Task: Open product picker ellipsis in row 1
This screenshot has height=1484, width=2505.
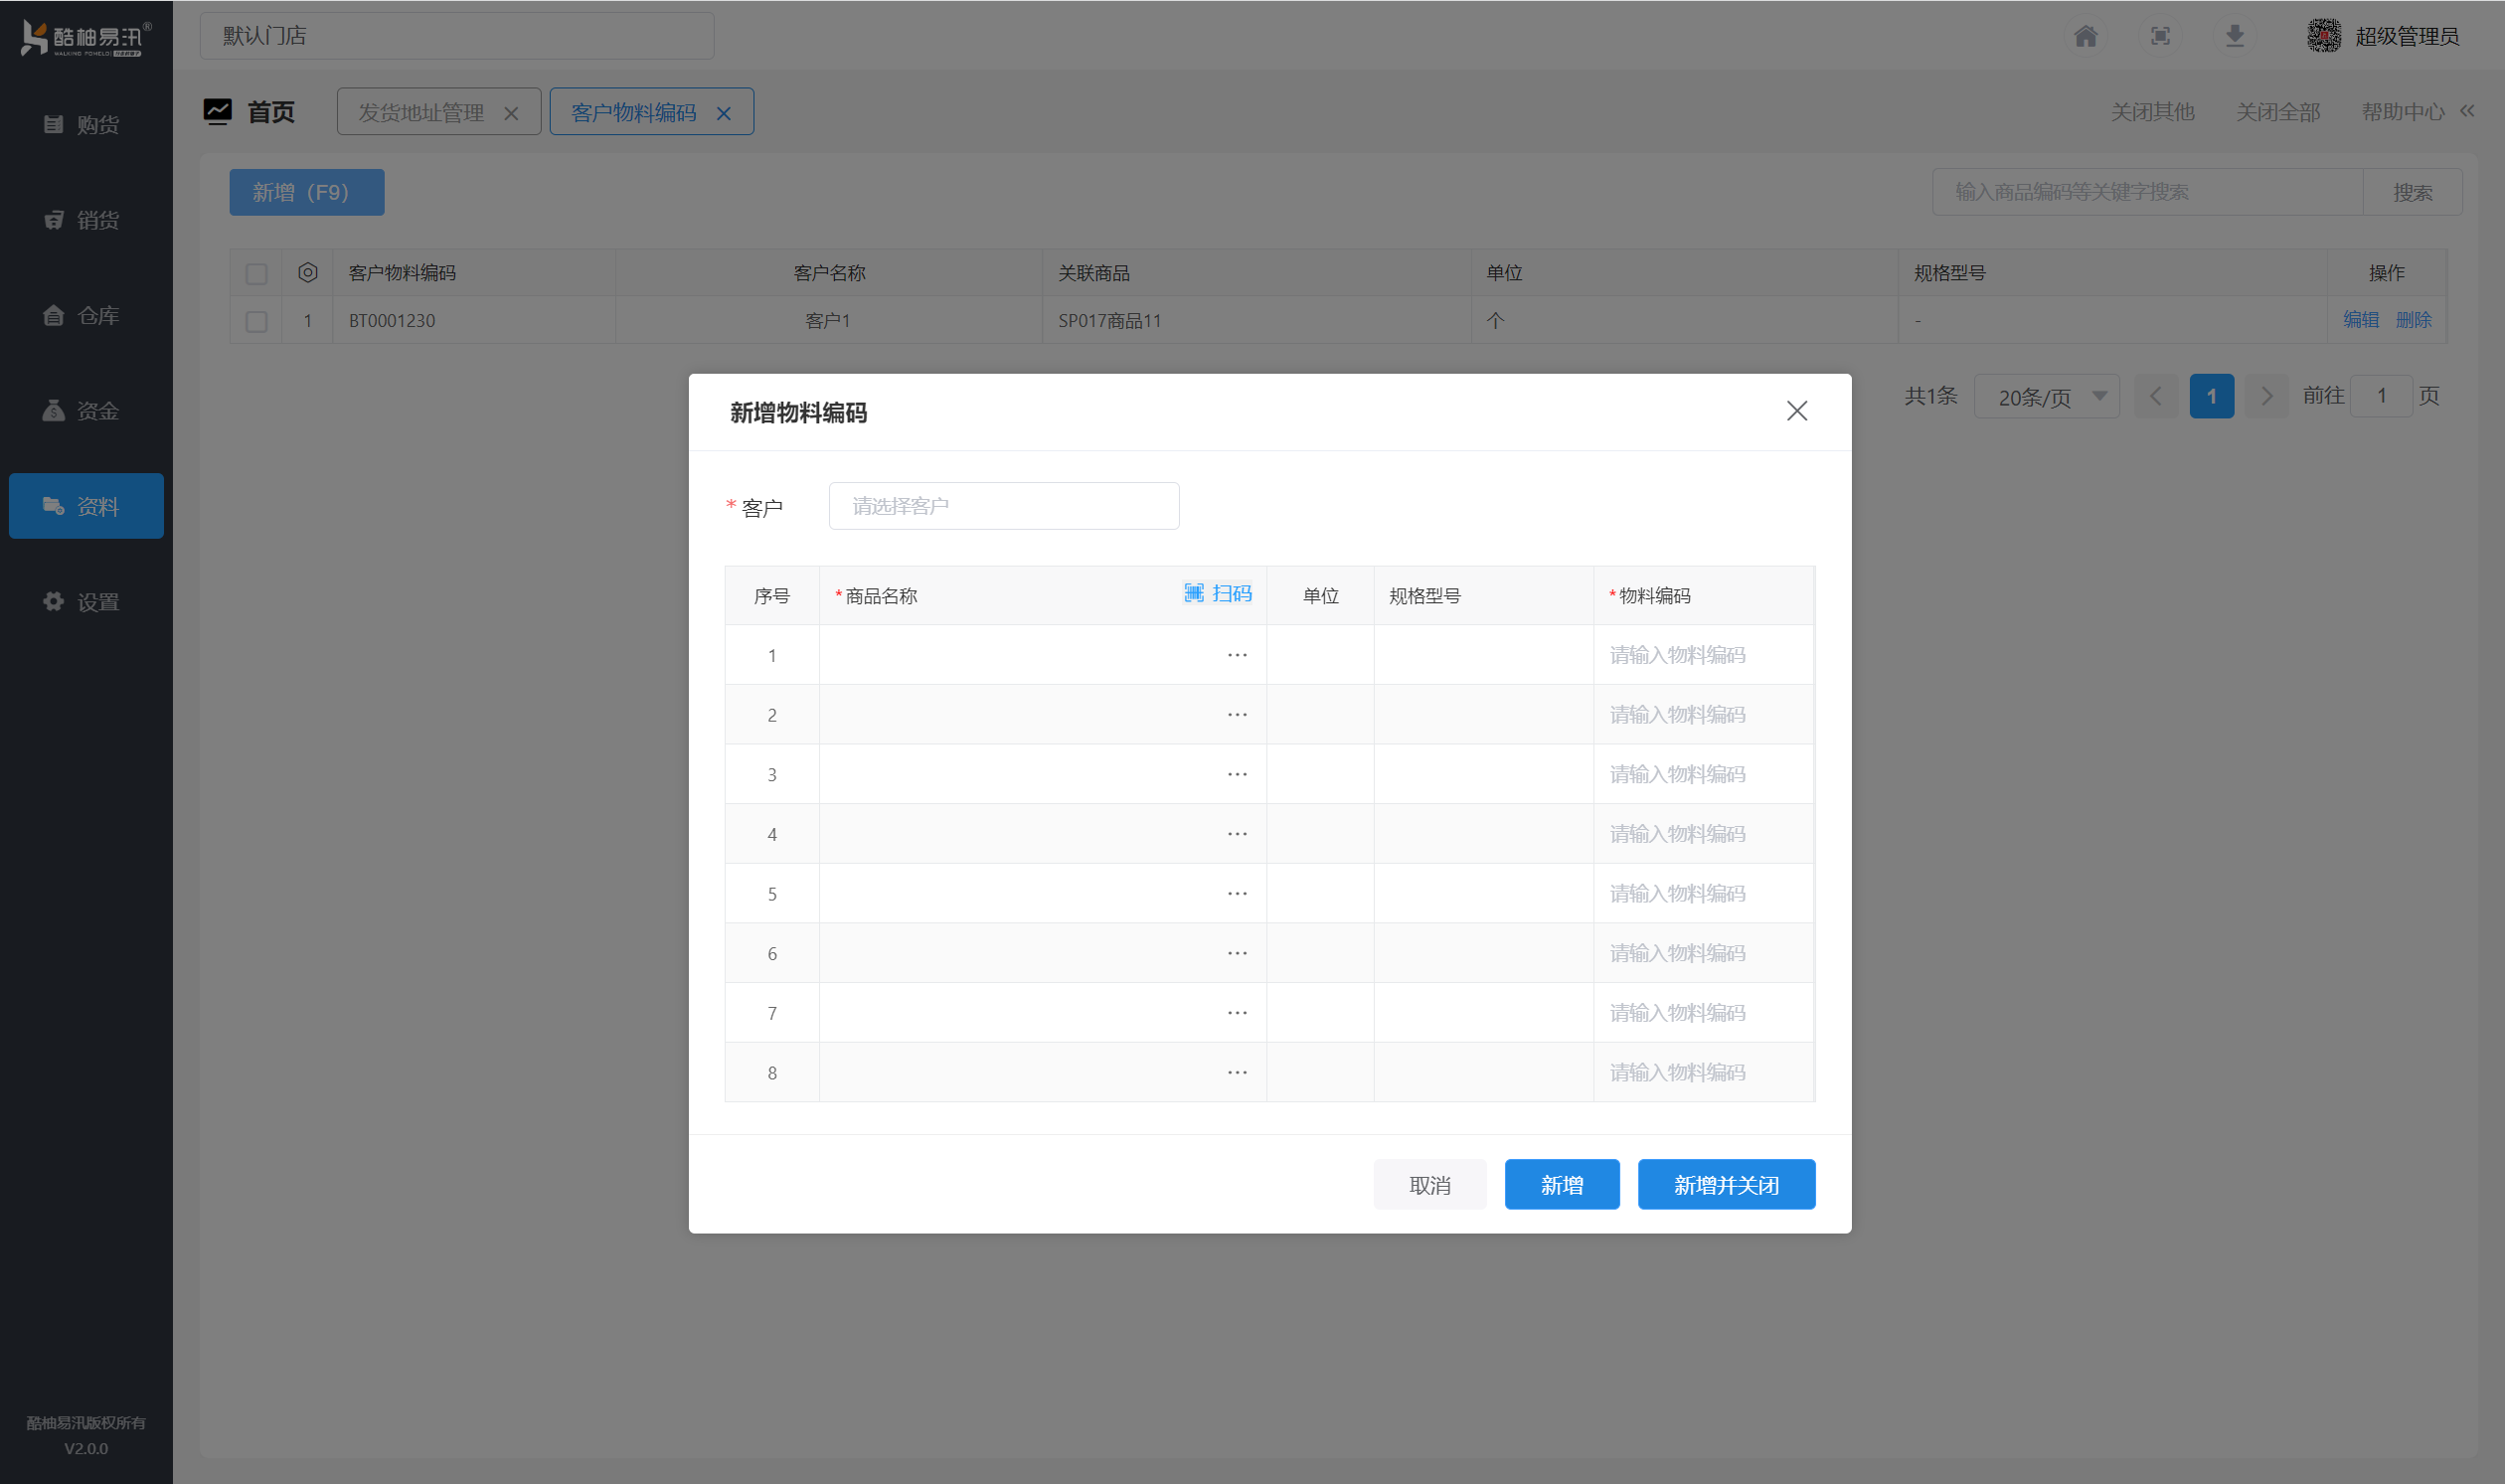Action: (x=1237, y=655)
